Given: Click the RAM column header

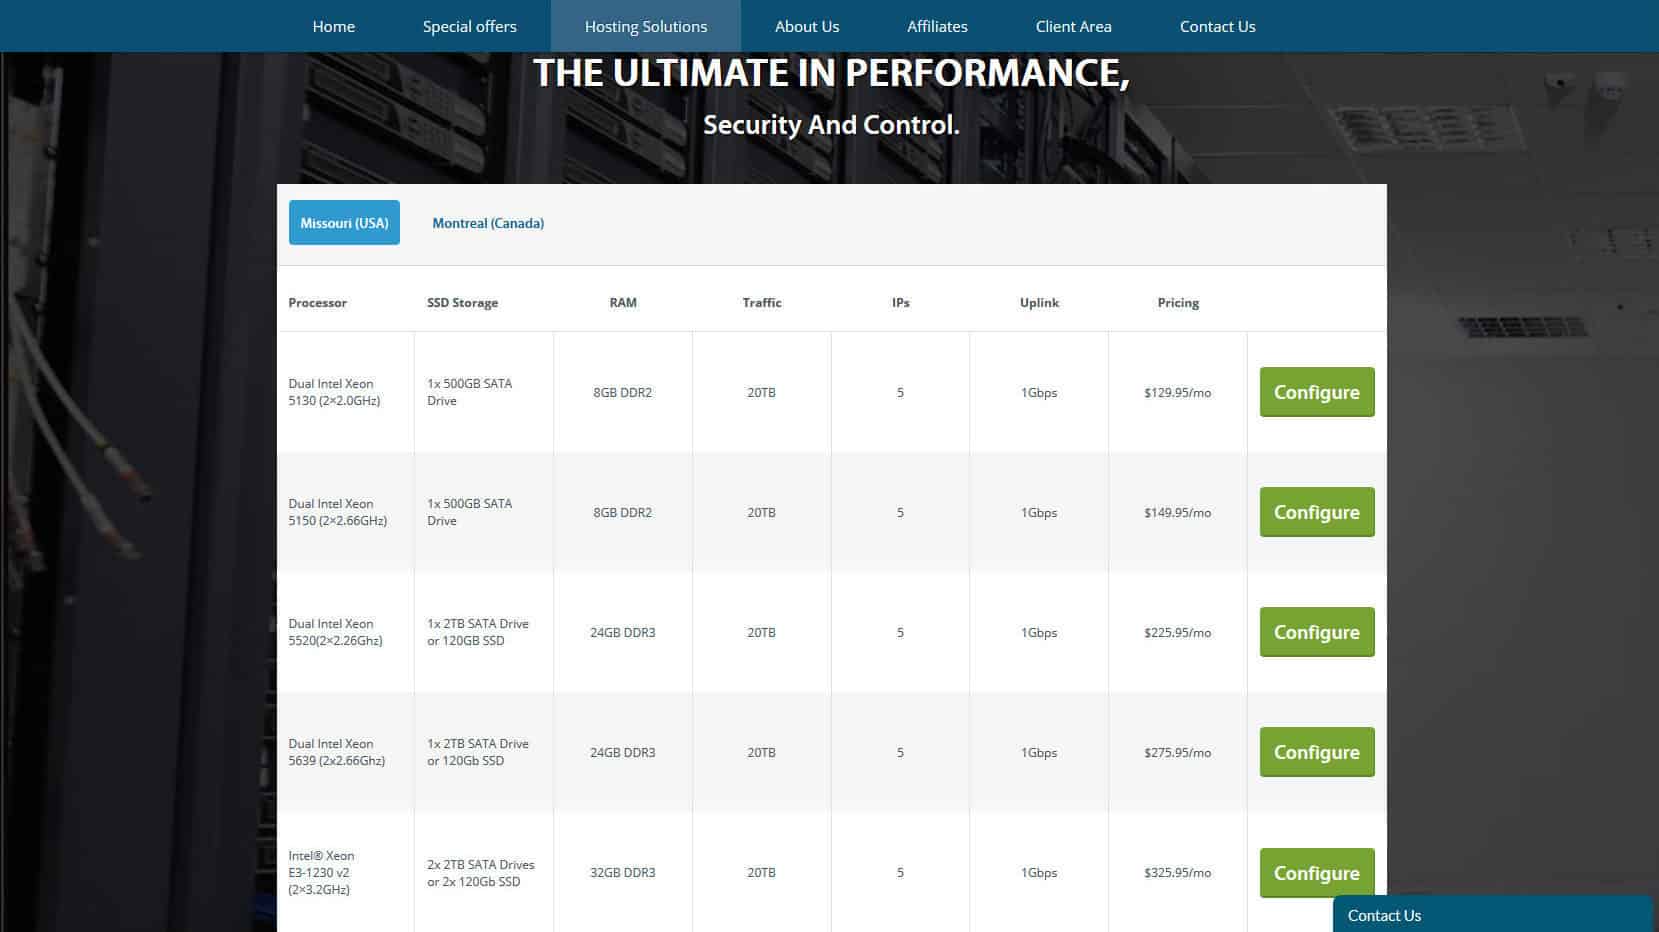Looking at the screenshot, I should [x=623, y=303].
